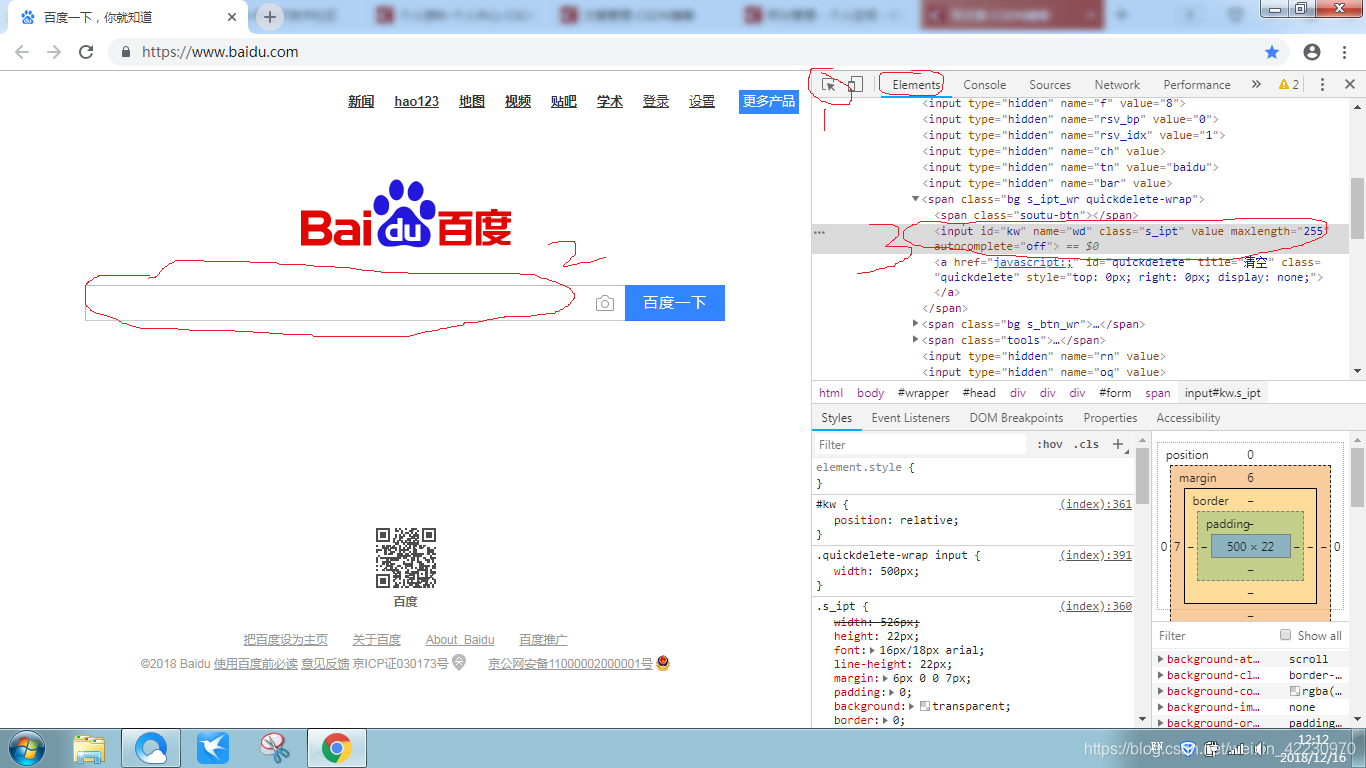Collapse the span bg s_ipt_wr quickdelete-wrap node

[x=915, y=199]
